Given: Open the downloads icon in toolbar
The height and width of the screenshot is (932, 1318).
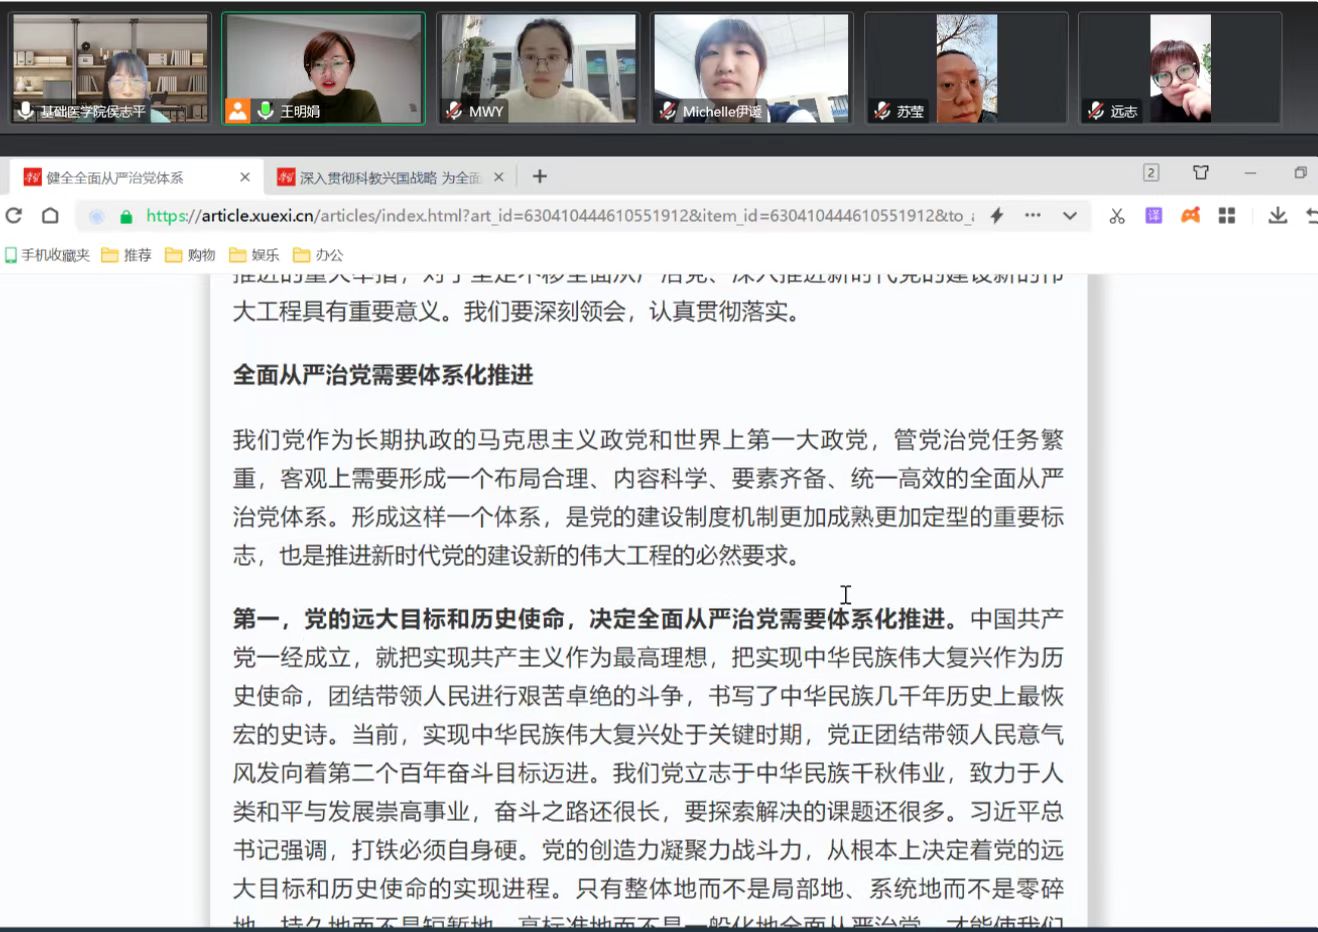Looking at the screenshot, I should [x=1277, y=216].
